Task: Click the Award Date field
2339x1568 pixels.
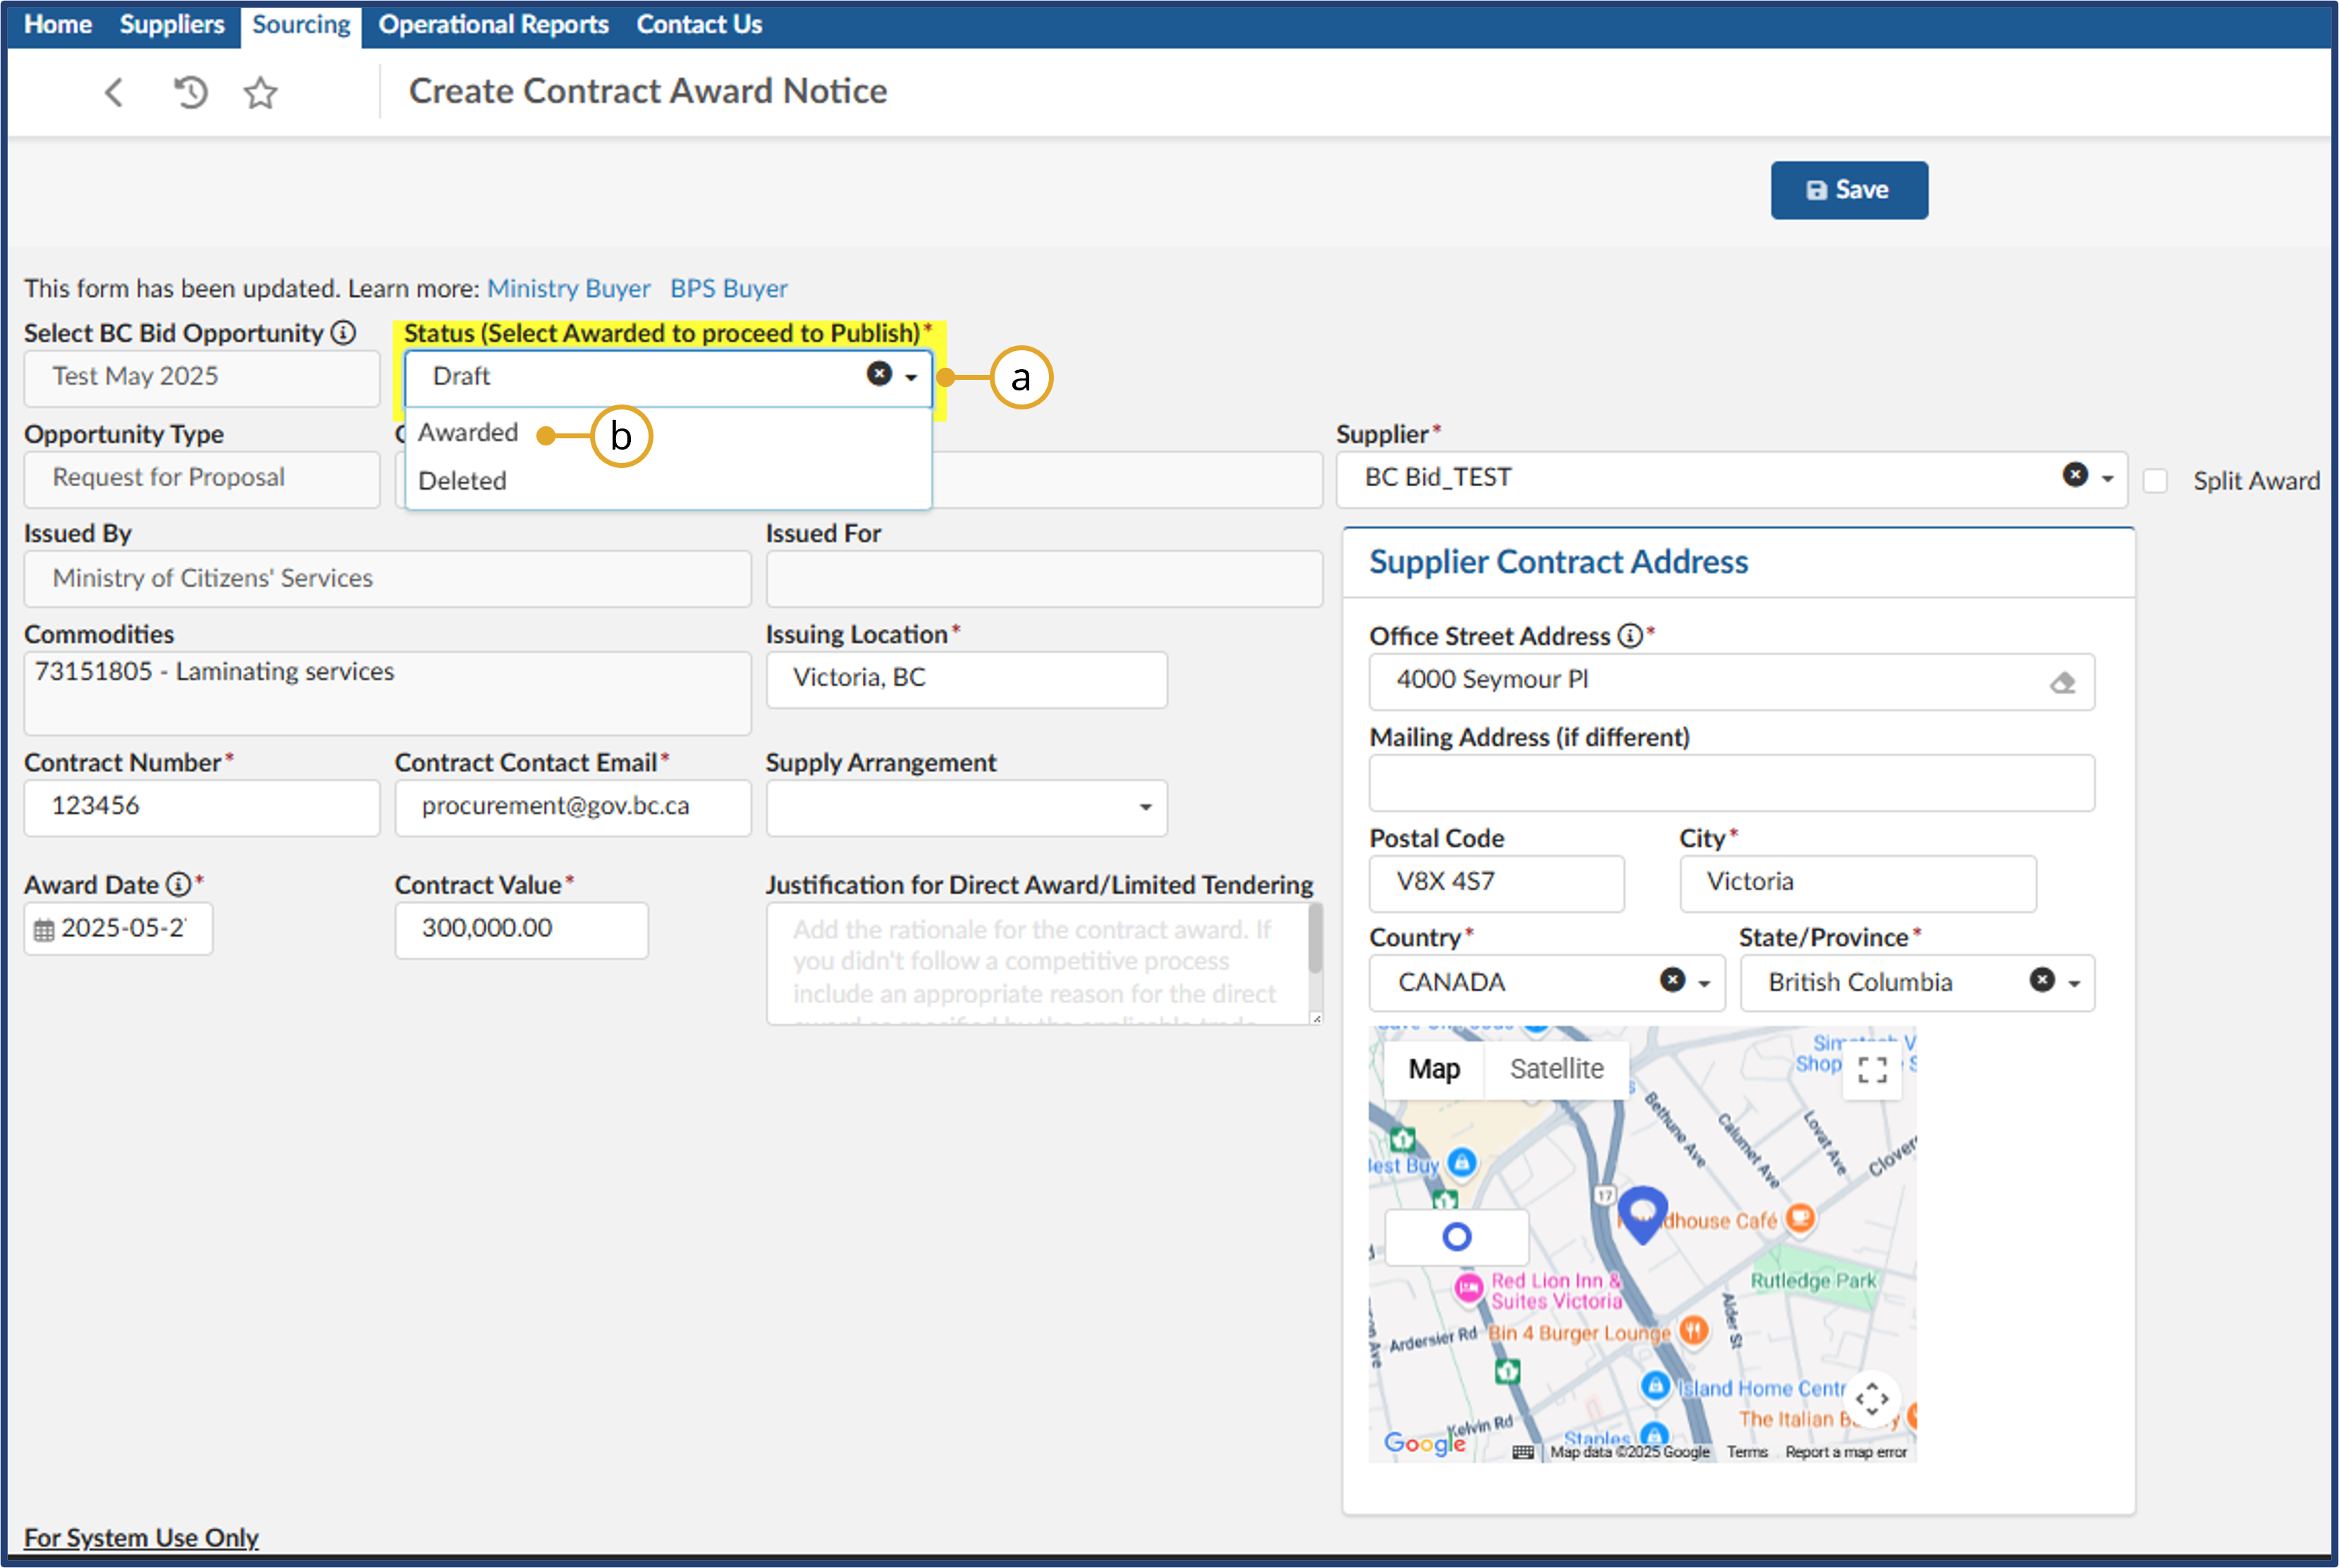Action: tap(119, 929)
